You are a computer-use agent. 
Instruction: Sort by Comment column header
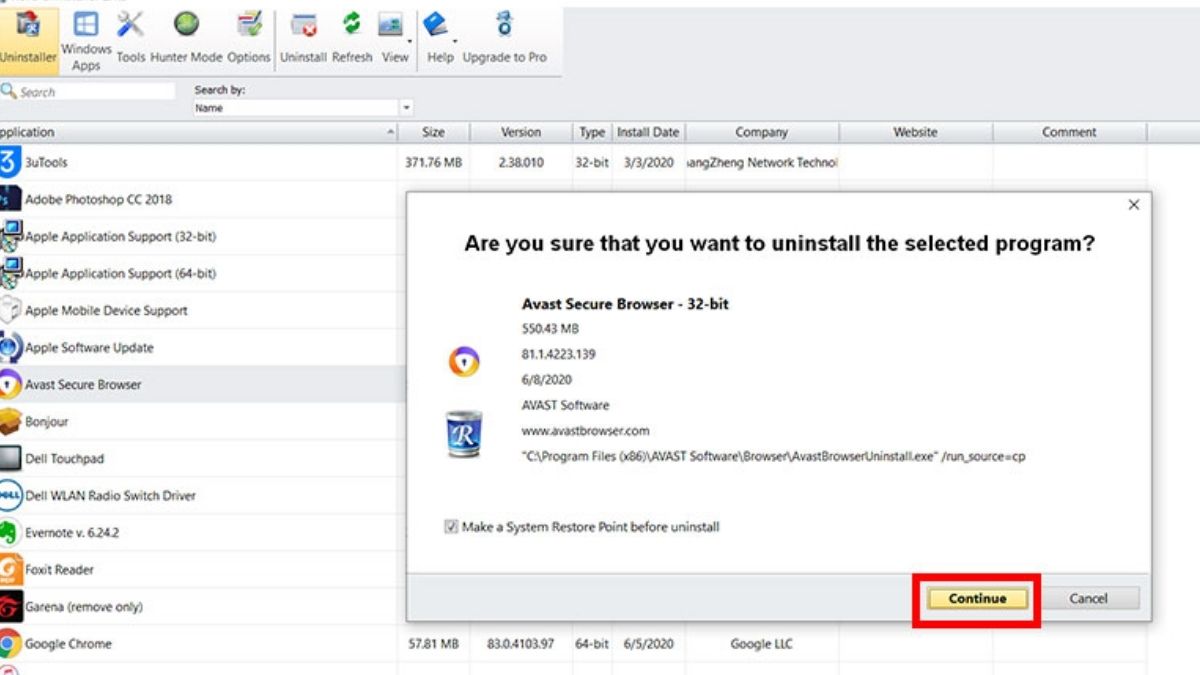click(x=1069, y=132)
